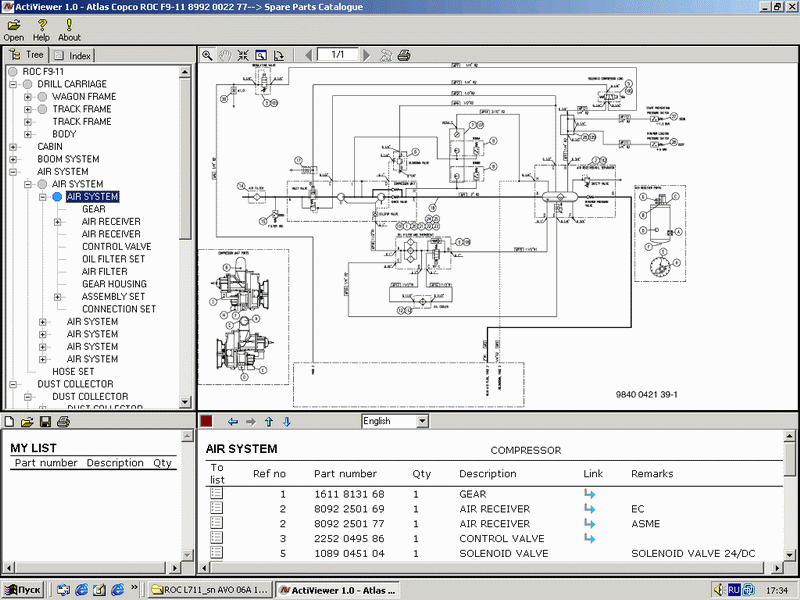Select the zoom in magnifier tool

(x=207, y=56)
